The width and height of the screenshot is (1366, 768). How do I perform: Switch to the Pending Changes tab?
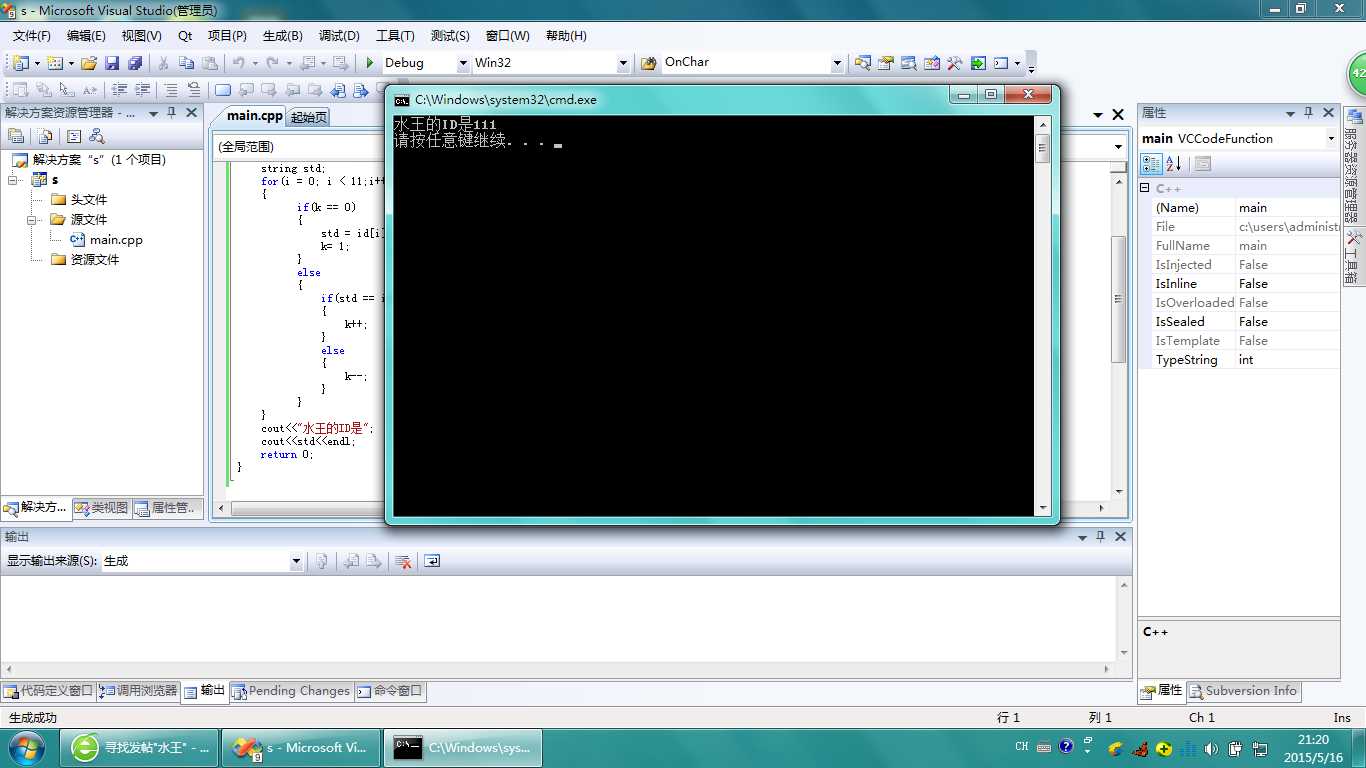click(x=291, y=691)
